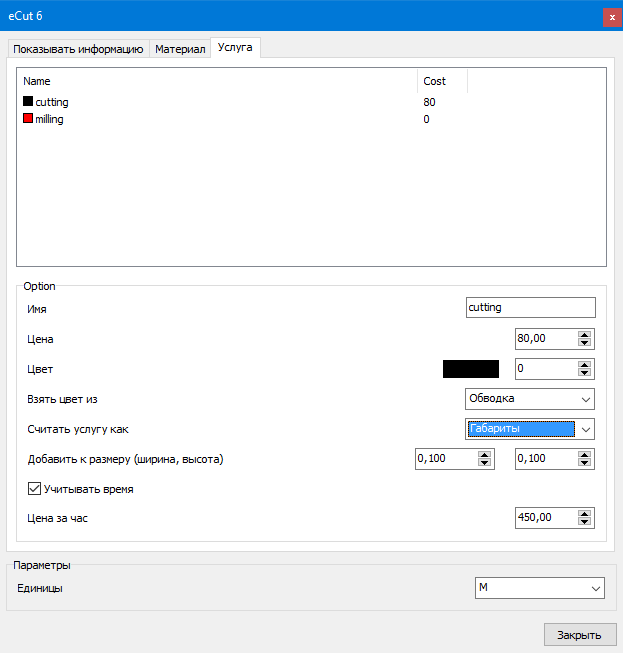Open the Взять цвет из dropdown

[x=530, y=399]
